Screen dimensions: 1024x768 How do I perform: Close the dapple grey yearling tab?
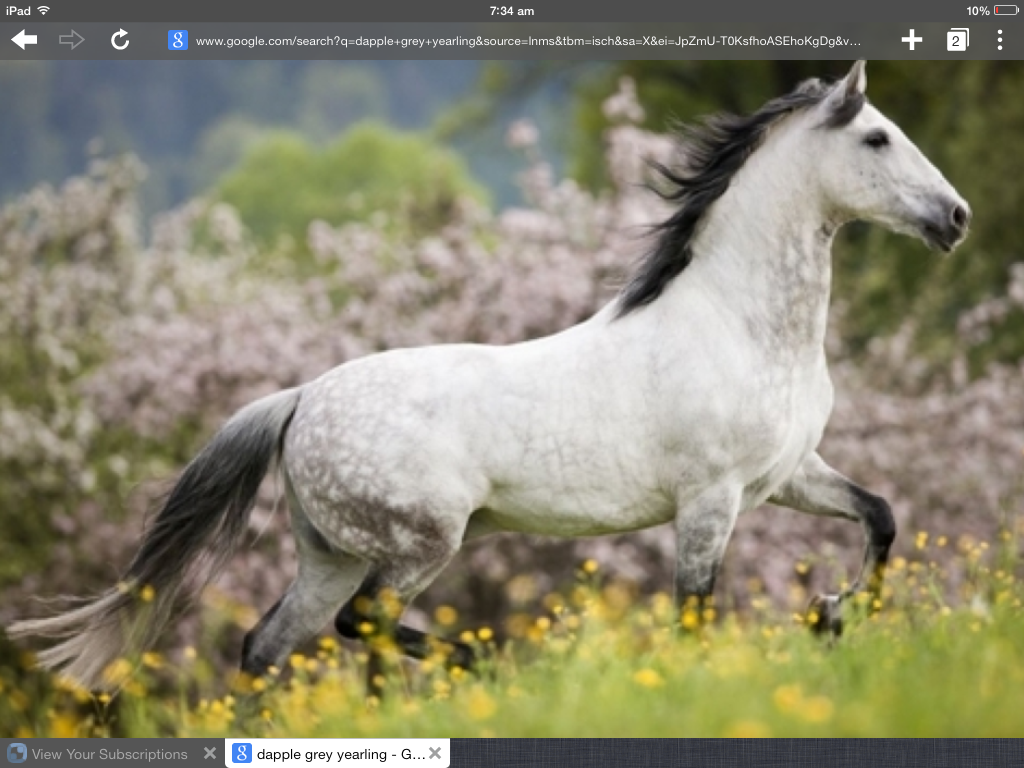point(435,753)
